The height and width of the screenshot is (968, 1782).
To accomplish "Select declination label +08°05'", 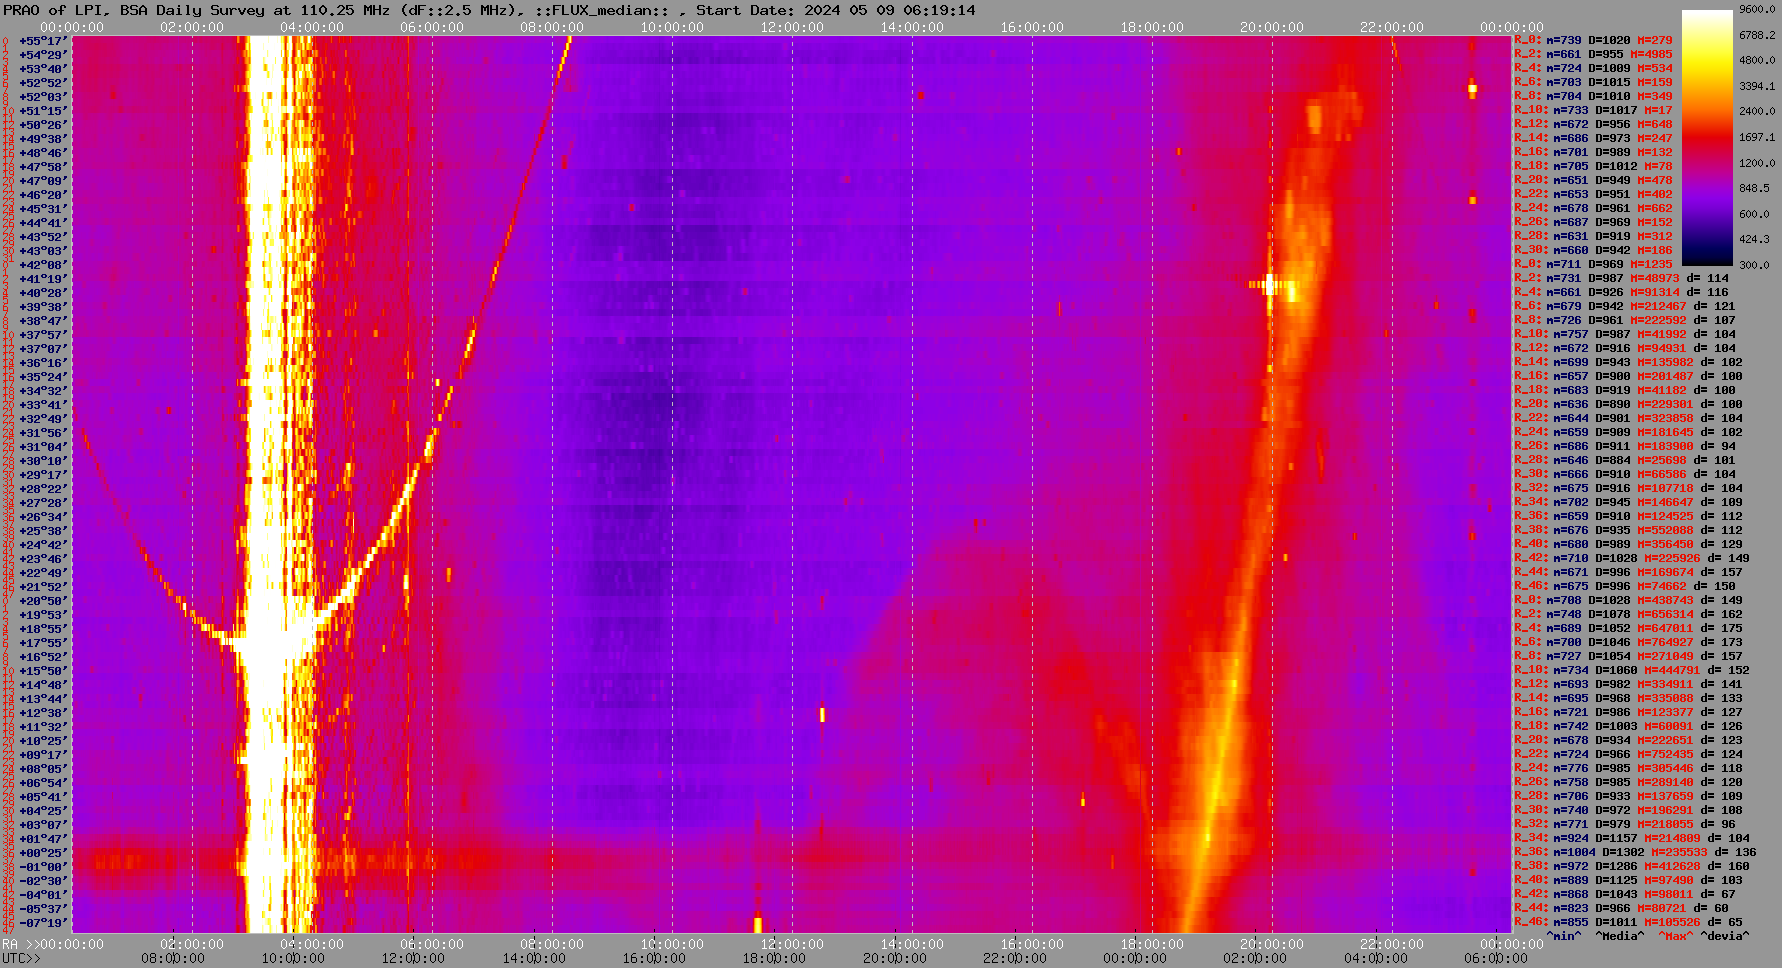I will (x=43, y=769).
